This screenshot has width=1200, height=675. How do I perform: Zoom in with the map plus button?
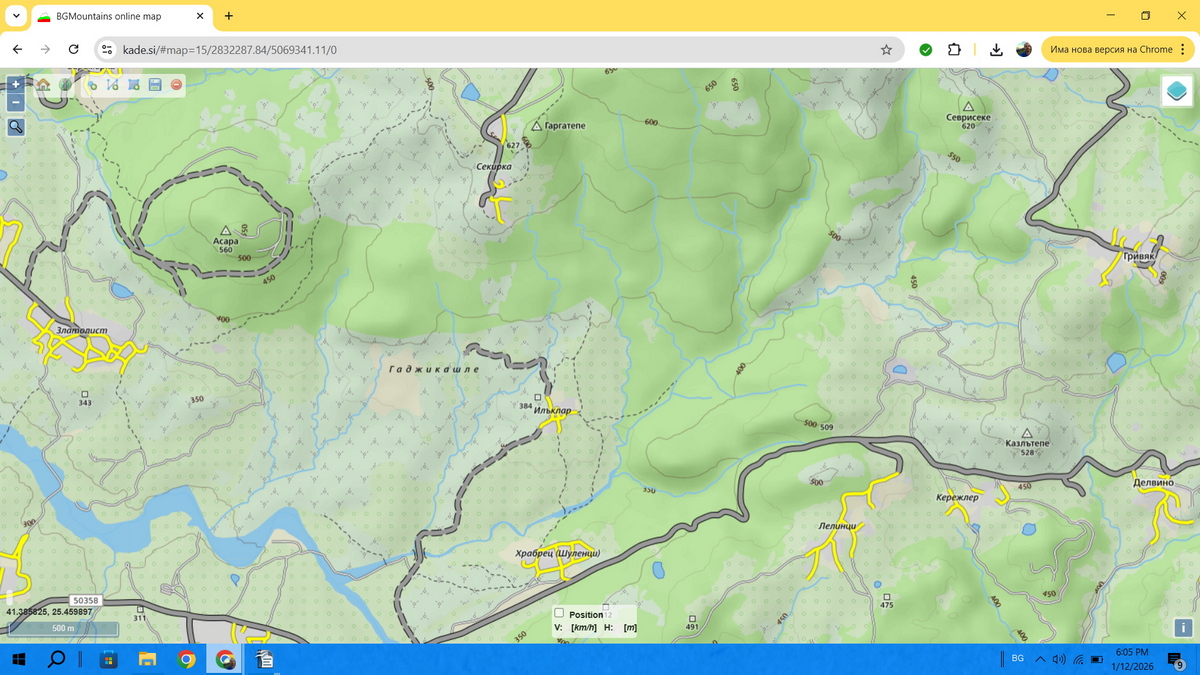(16, 85)
